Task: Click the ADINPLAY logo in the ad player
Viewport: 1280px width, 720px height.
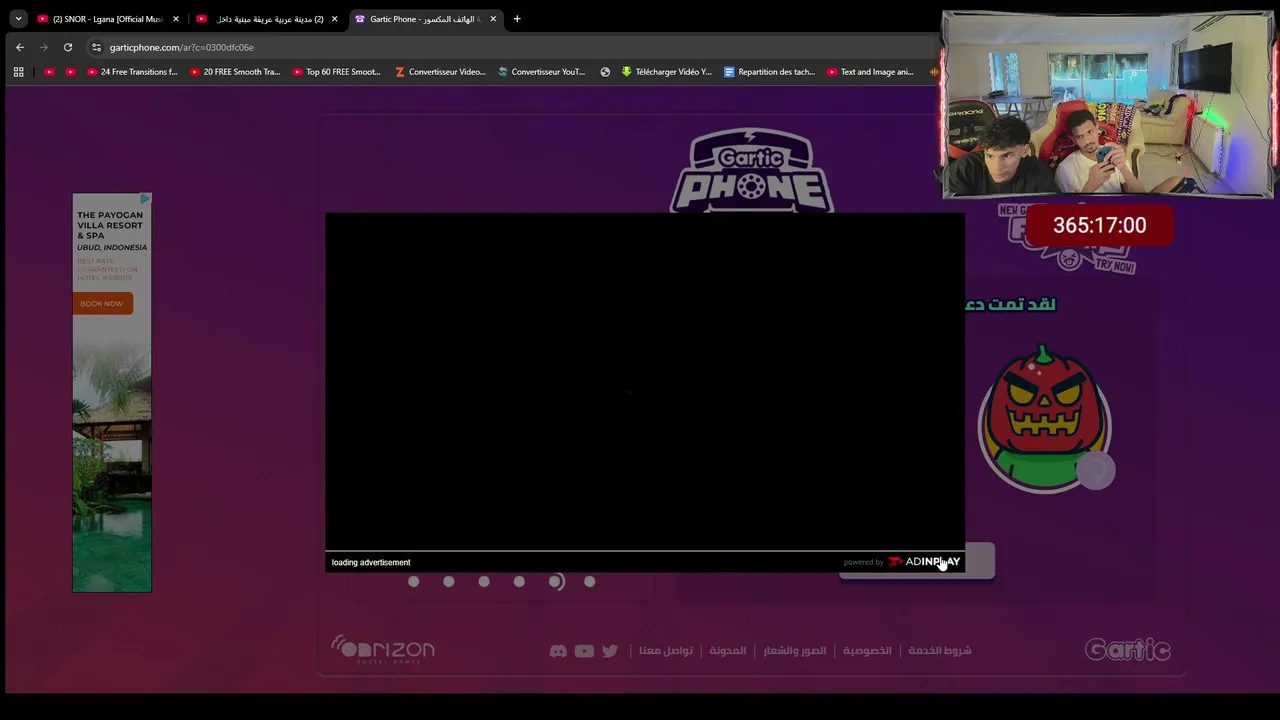Action: click(924, 562)
